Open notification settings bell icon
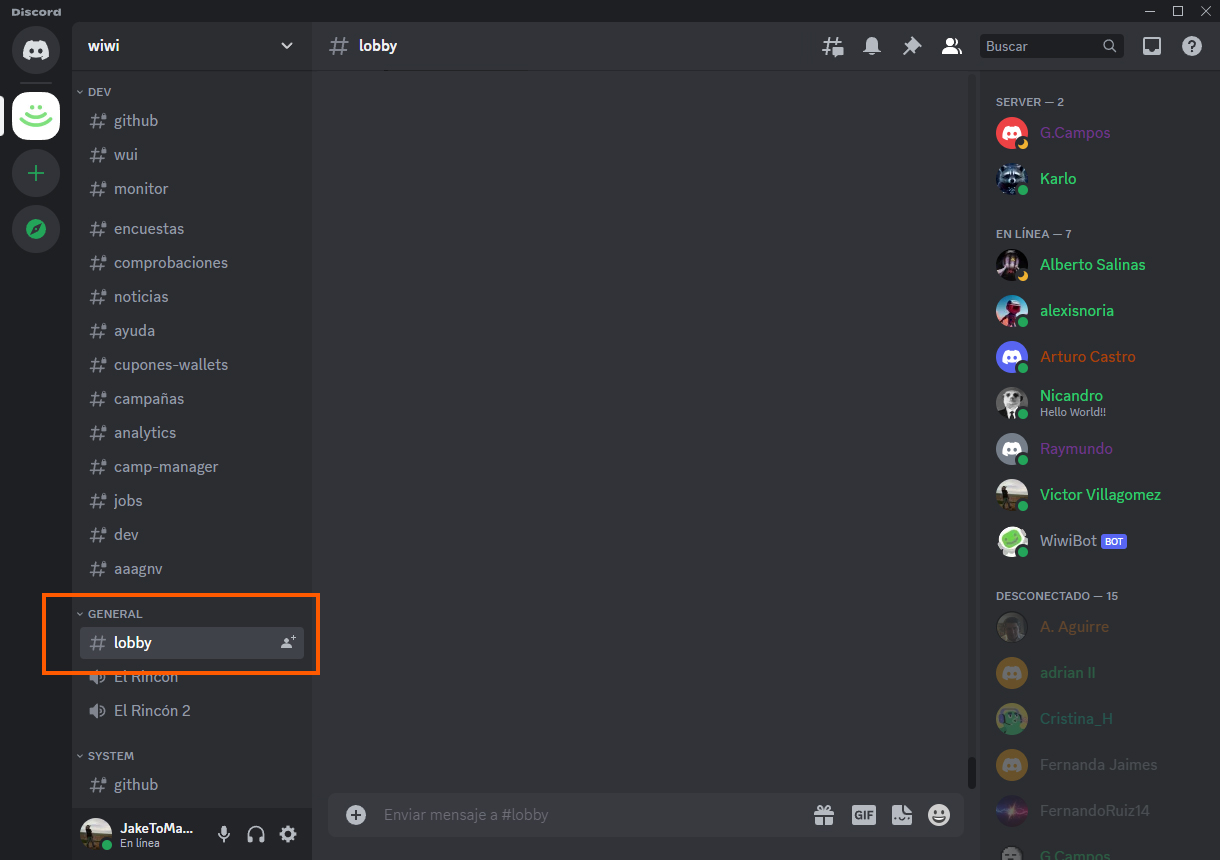This screenshot has height=860, width=1220. coord(872,46)
